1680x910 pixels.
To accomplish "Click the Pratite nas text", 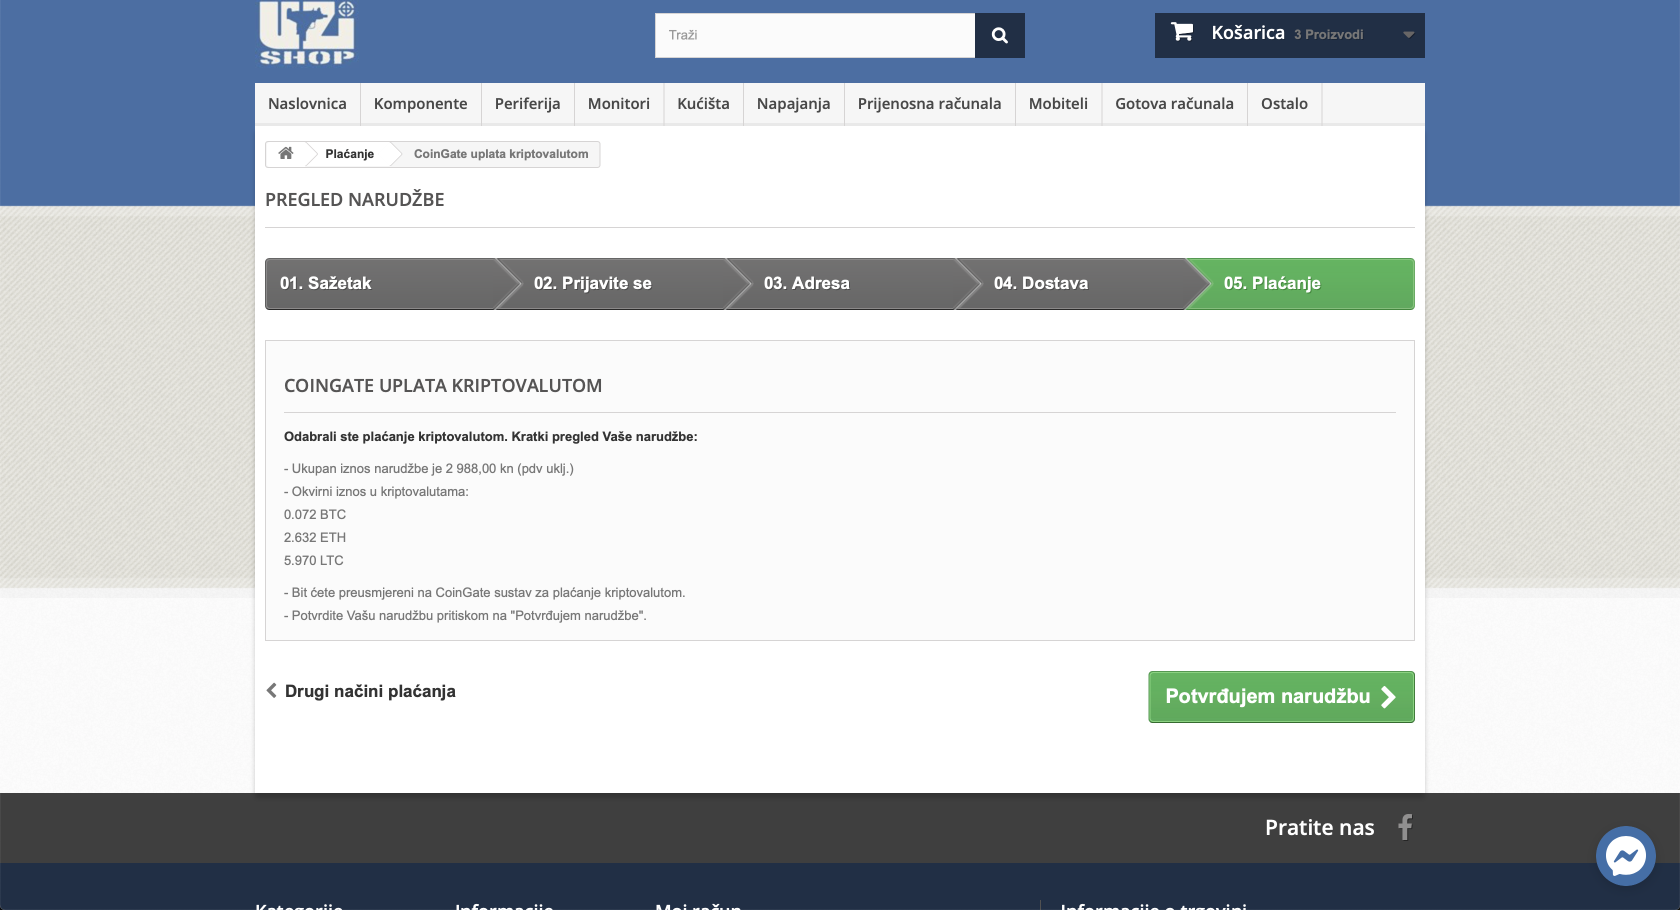I will pos(1320,828).
